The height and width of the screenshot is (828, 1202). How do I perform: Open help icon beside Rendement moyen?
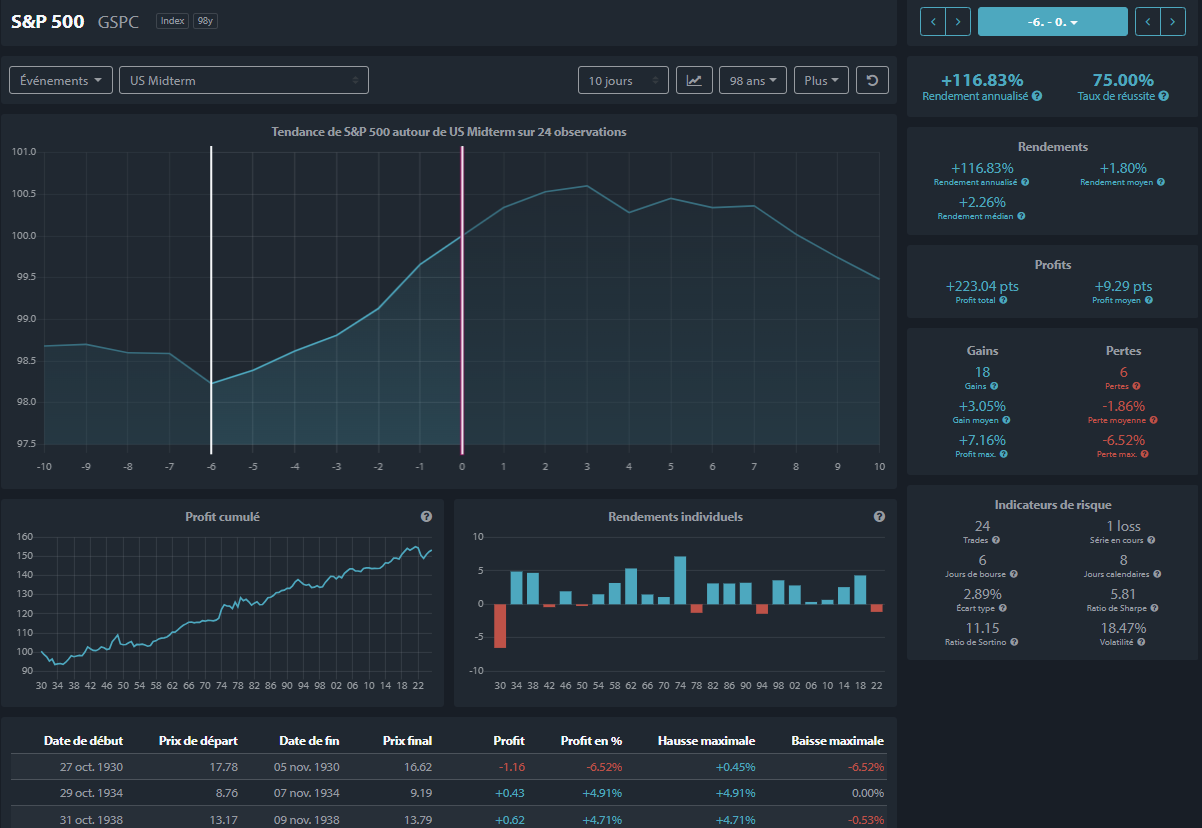coord(1162,183)
